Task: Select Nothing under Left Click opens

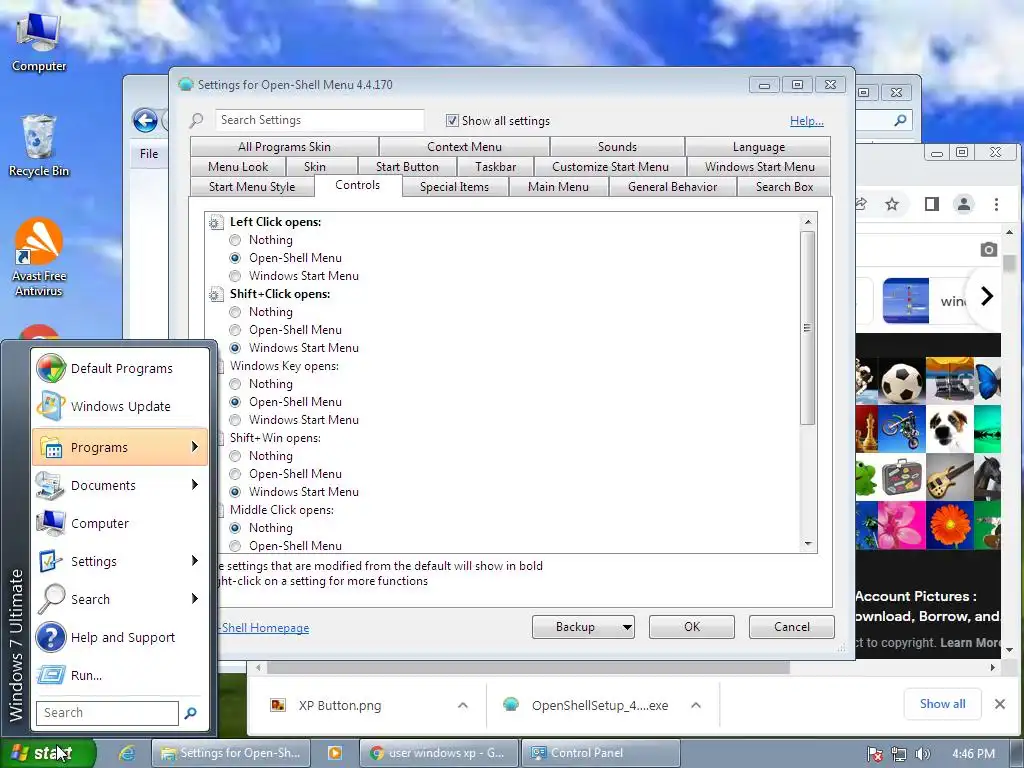Action: [235, 240]
